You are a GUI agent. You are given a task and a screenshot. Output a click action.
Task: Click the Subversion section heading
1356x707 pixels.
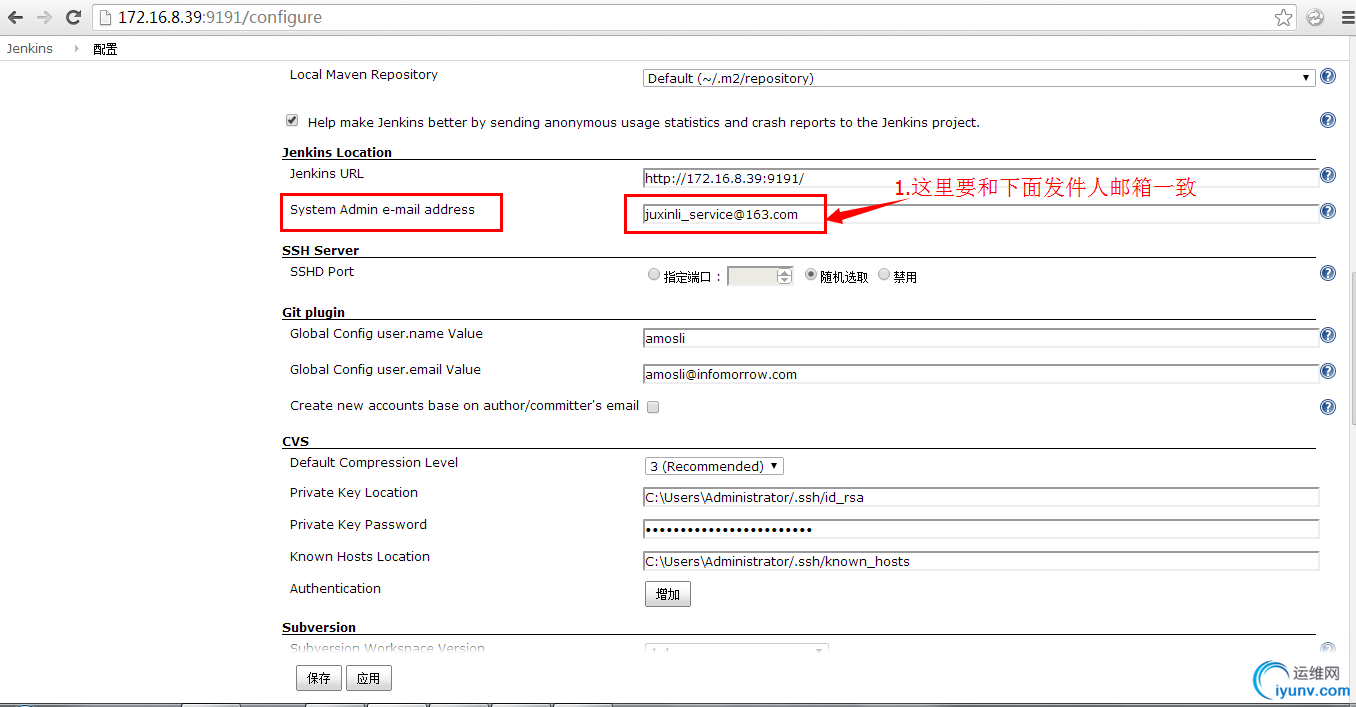tap(319, 627)
